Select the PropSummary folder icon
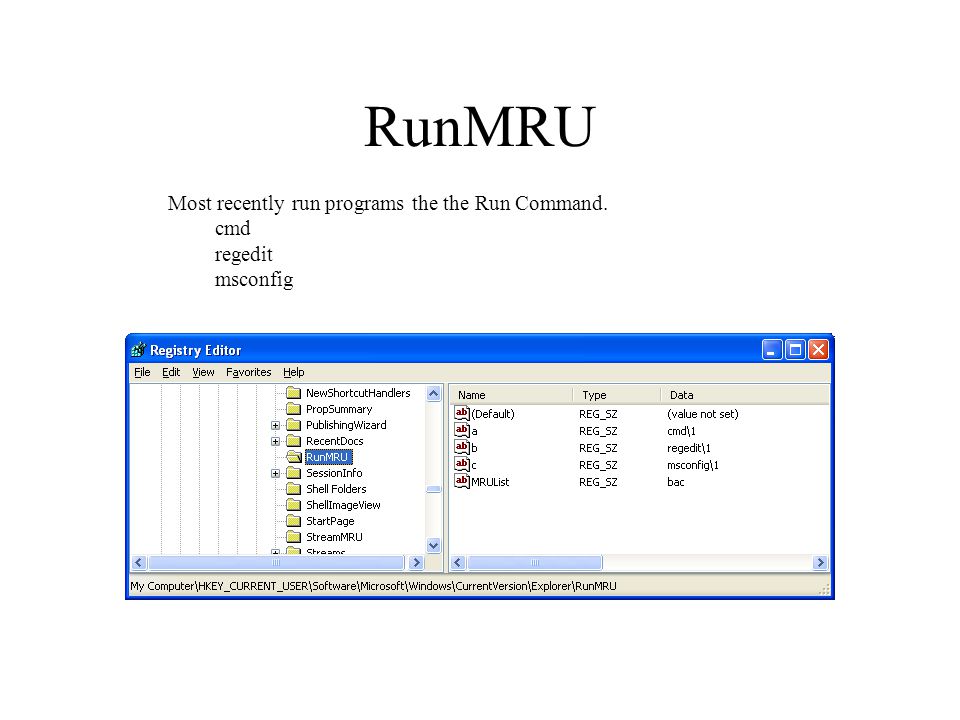Viewport: 960px width, 720px height. (x=294, y=409)
